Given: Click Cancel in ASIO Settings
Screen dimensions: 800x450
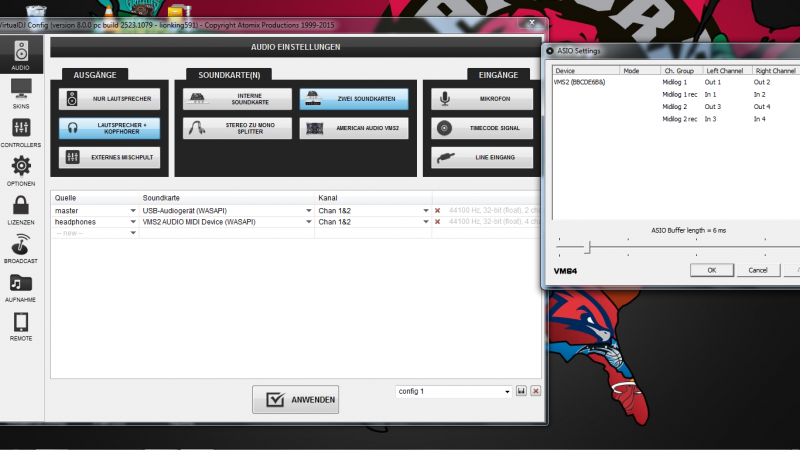Looking at the screenshot, I should click(758, 270).
